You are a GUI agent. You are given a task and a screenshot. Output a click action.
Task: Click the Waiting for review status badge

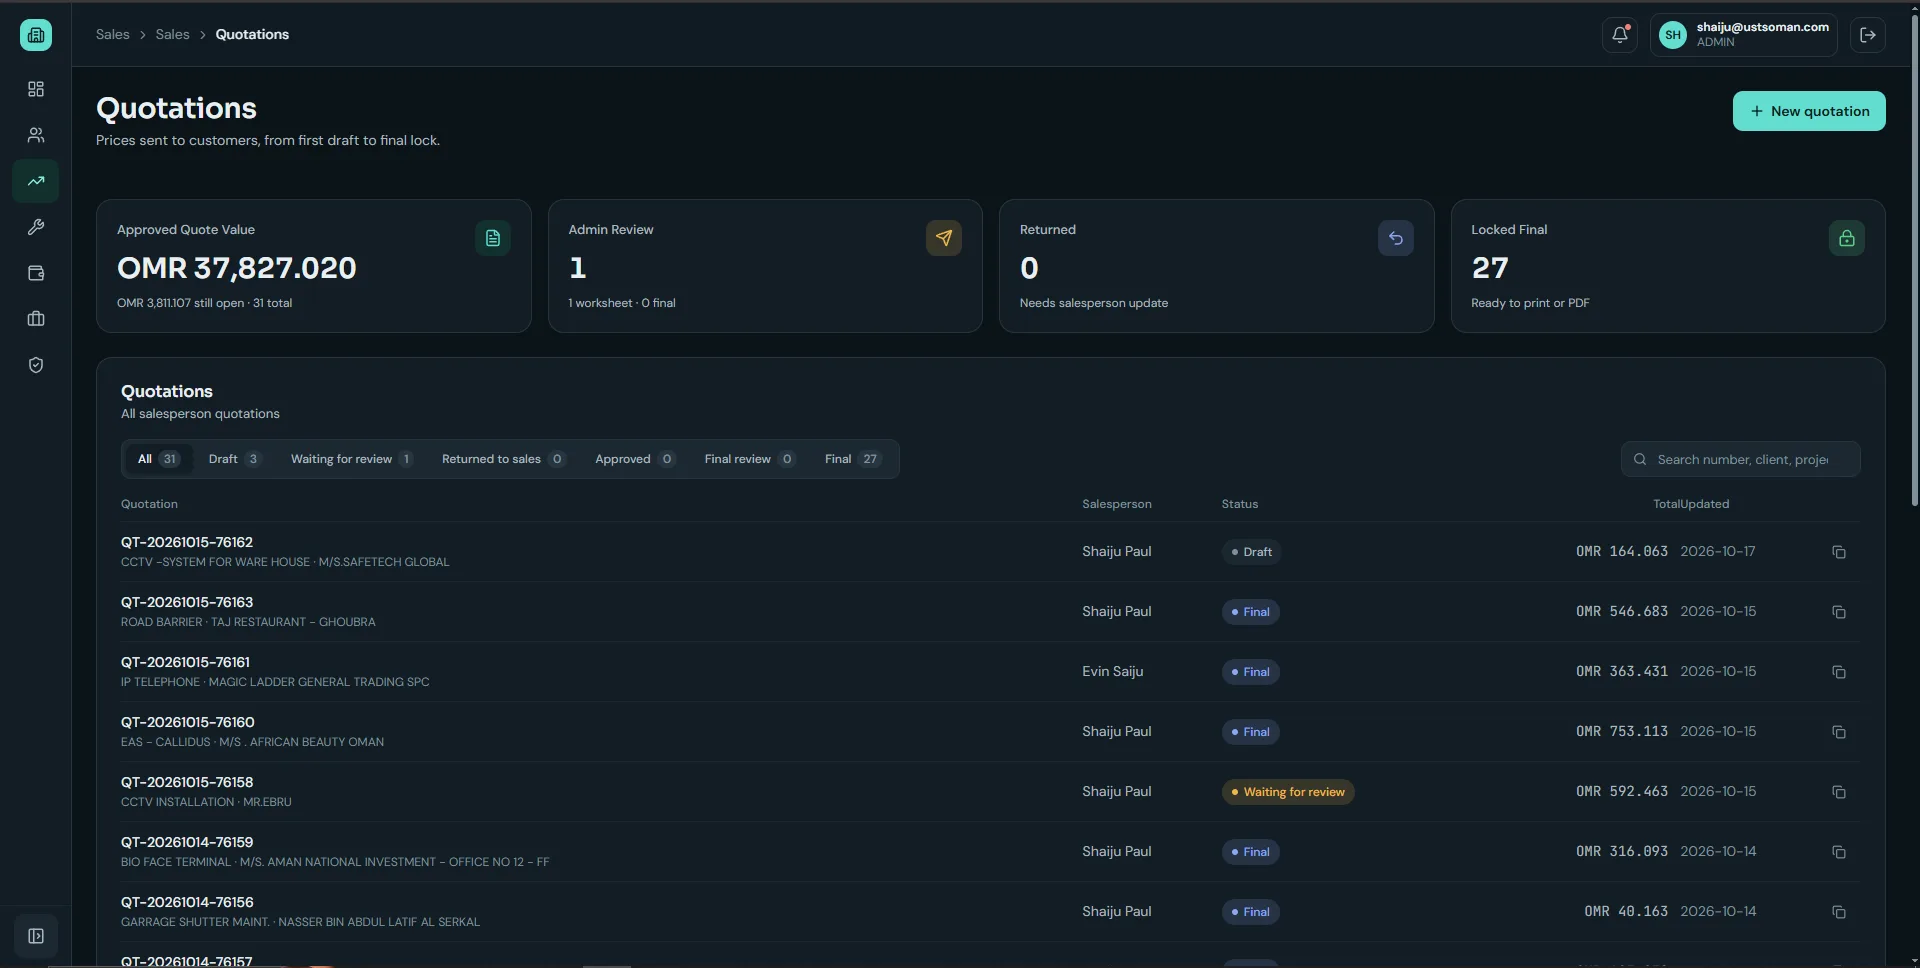point(1288,792)
